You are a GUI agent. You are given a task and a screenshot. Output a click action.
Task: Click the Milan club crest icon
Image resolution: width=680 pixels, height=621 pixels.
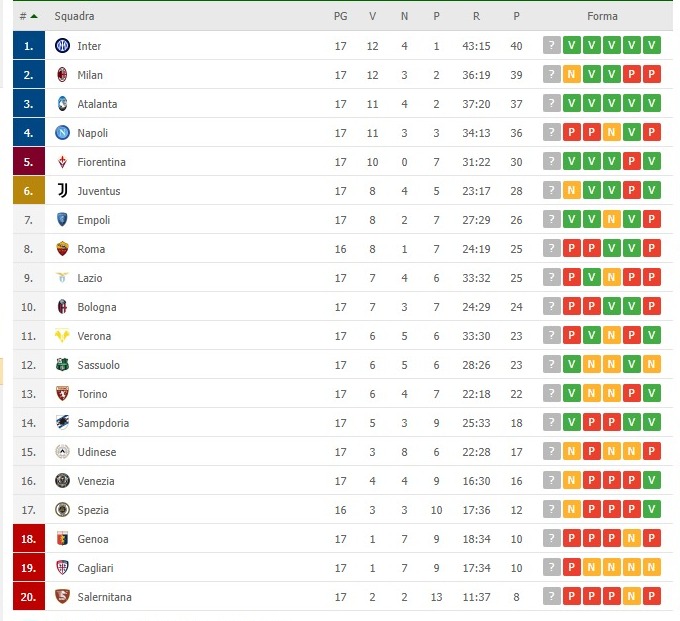pos(62,75)
